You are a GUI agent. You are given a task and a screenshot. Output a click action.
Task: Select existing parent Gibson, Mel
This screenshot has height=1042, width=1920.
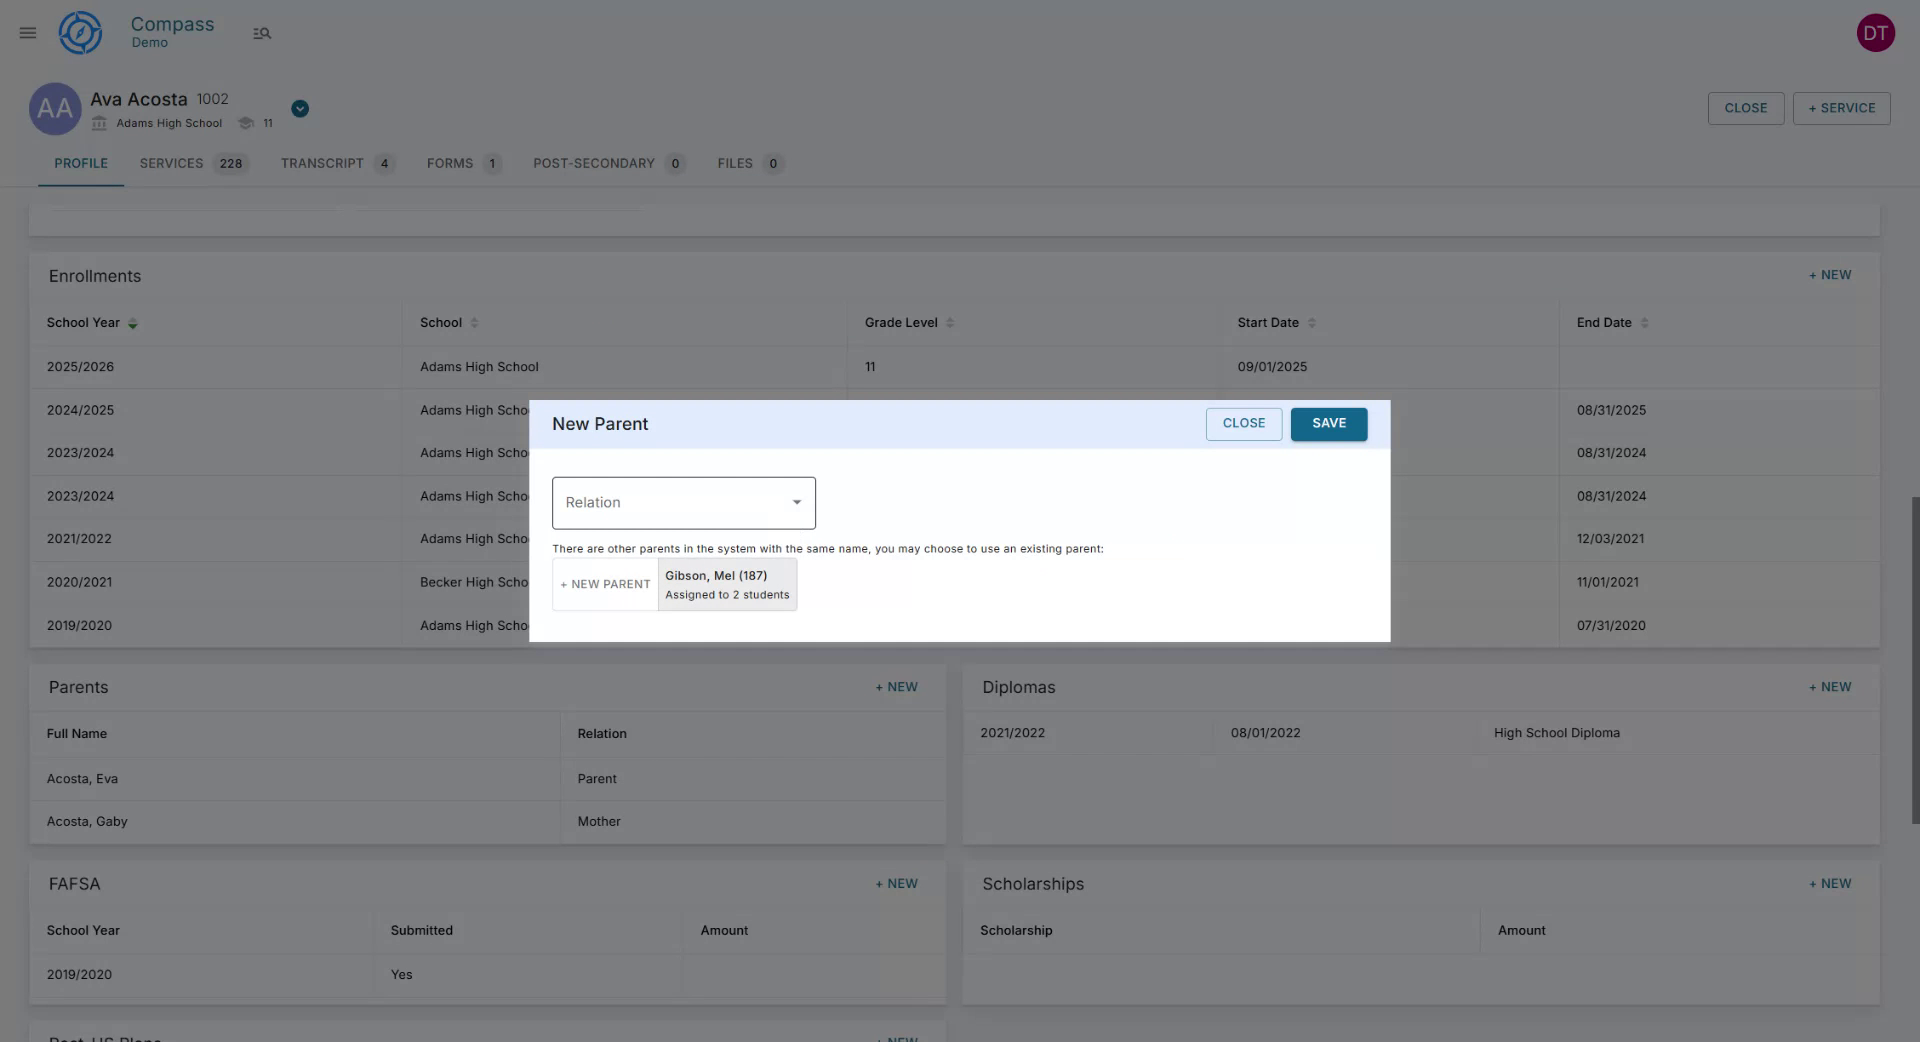[x=727, y=584]
